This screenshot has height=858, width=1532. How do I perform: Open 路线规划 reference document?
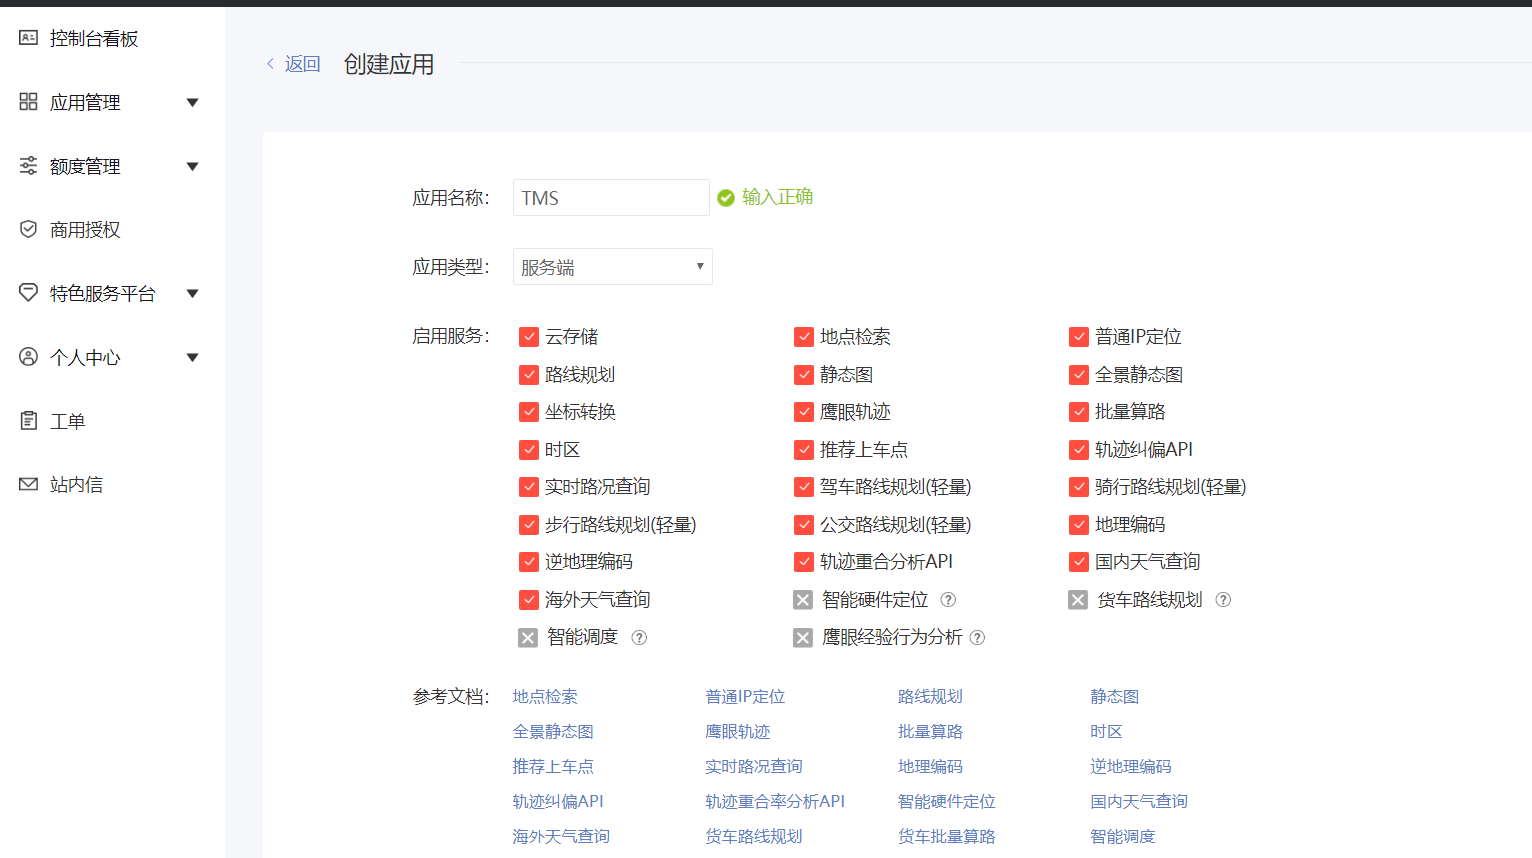click(930, 696)
